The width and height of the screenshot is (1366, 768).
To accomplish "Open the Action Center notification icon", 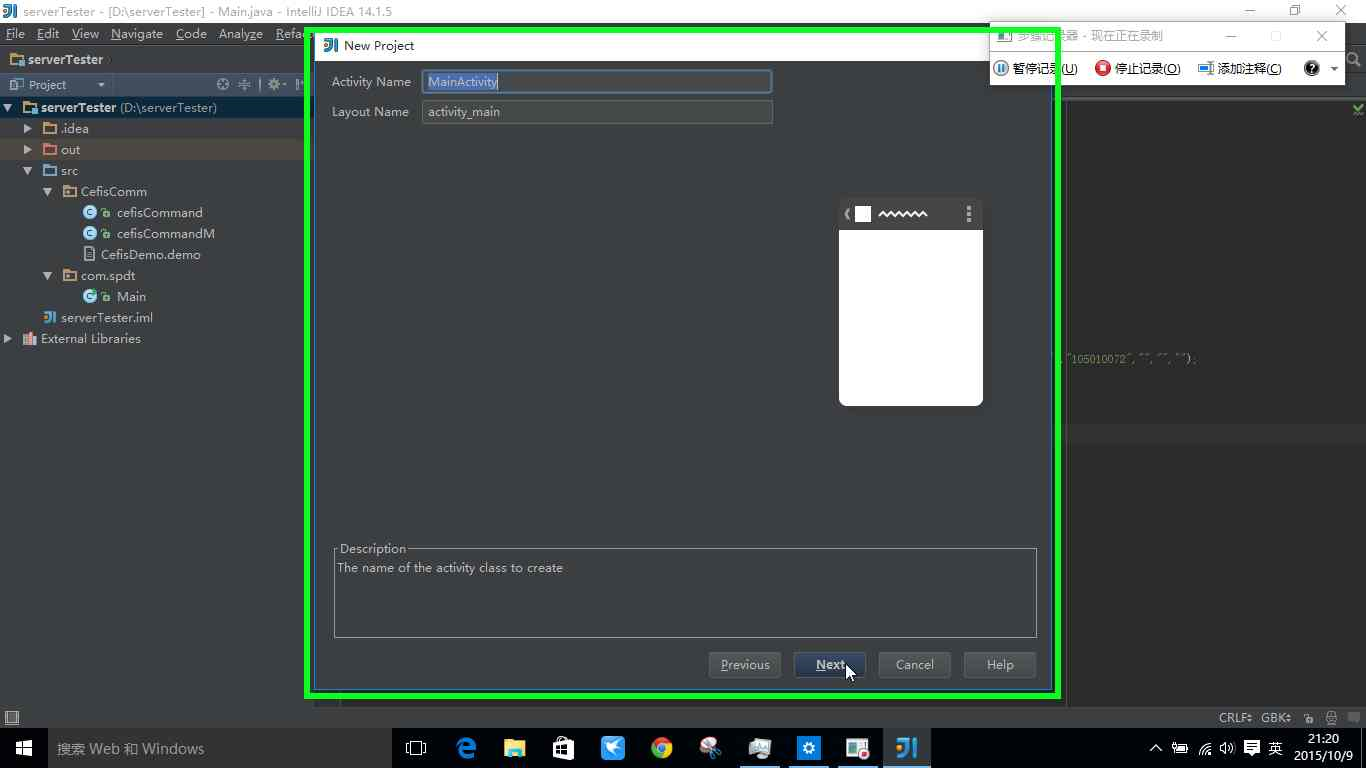I will [1251, 748].
